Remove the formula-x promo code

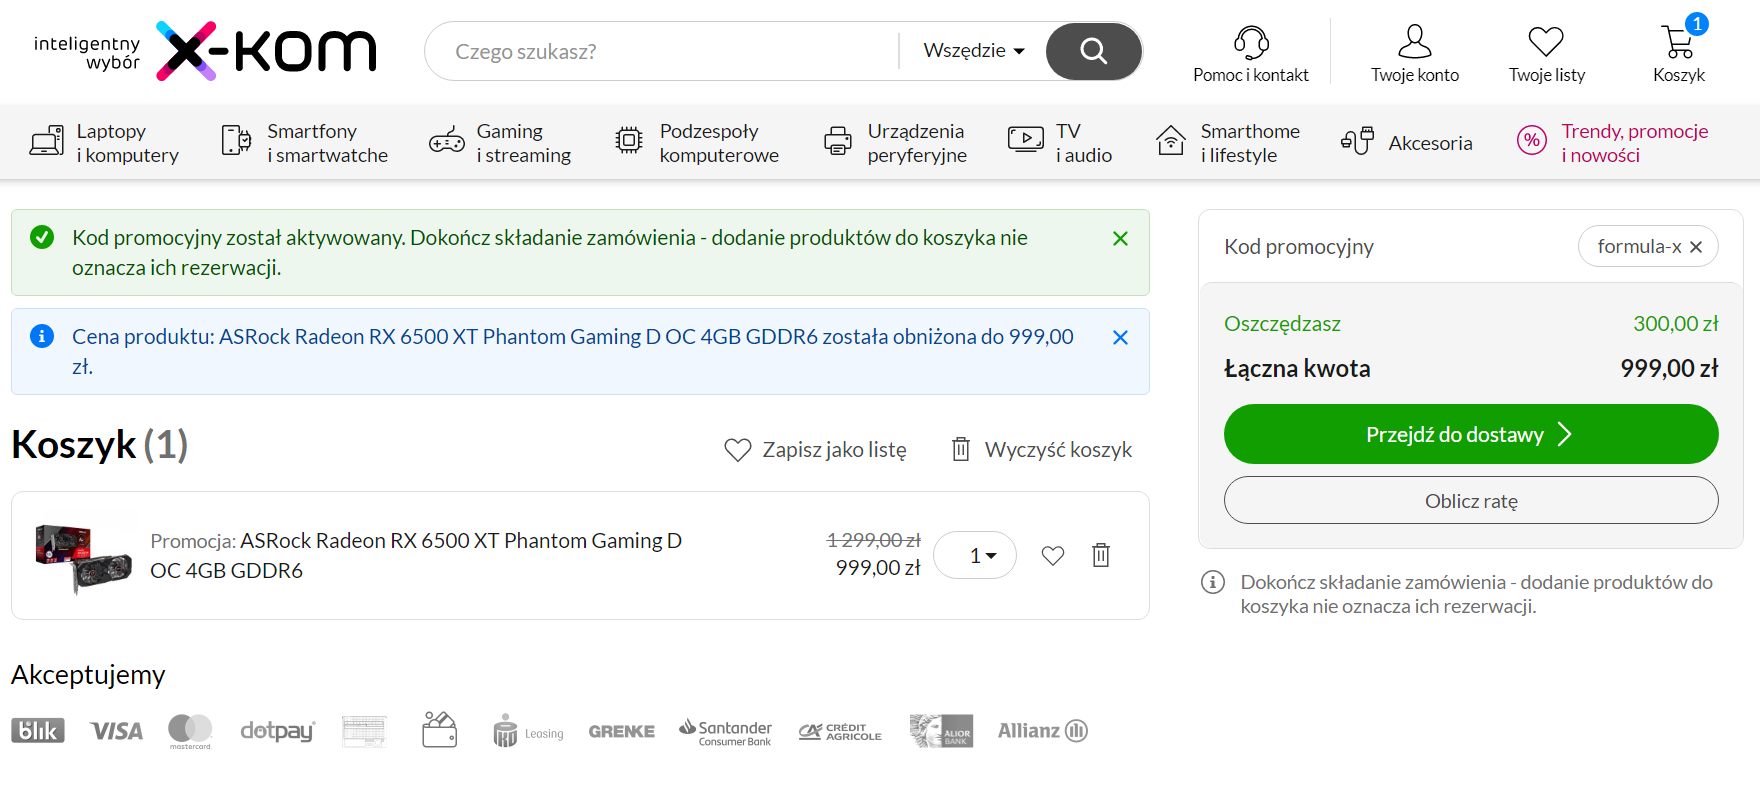point(1696,247)
